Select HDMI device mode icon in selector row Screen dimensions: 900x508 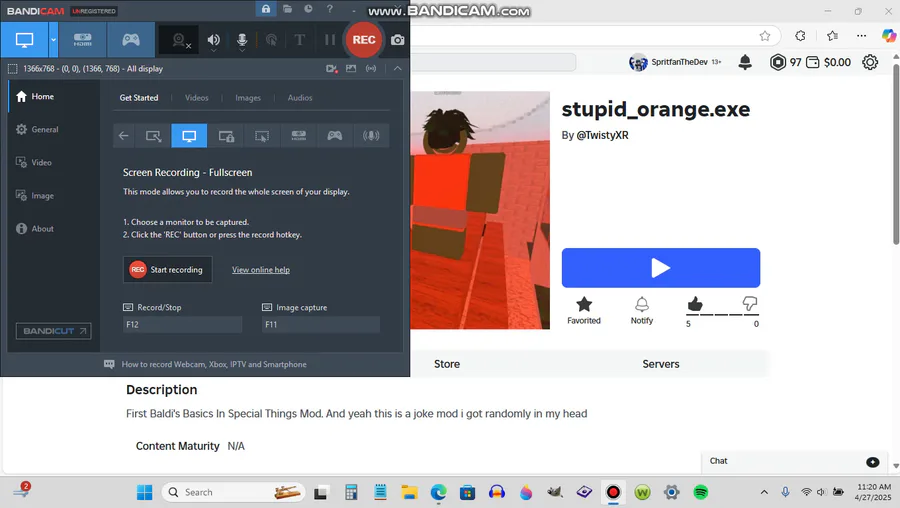coord(298,136)
